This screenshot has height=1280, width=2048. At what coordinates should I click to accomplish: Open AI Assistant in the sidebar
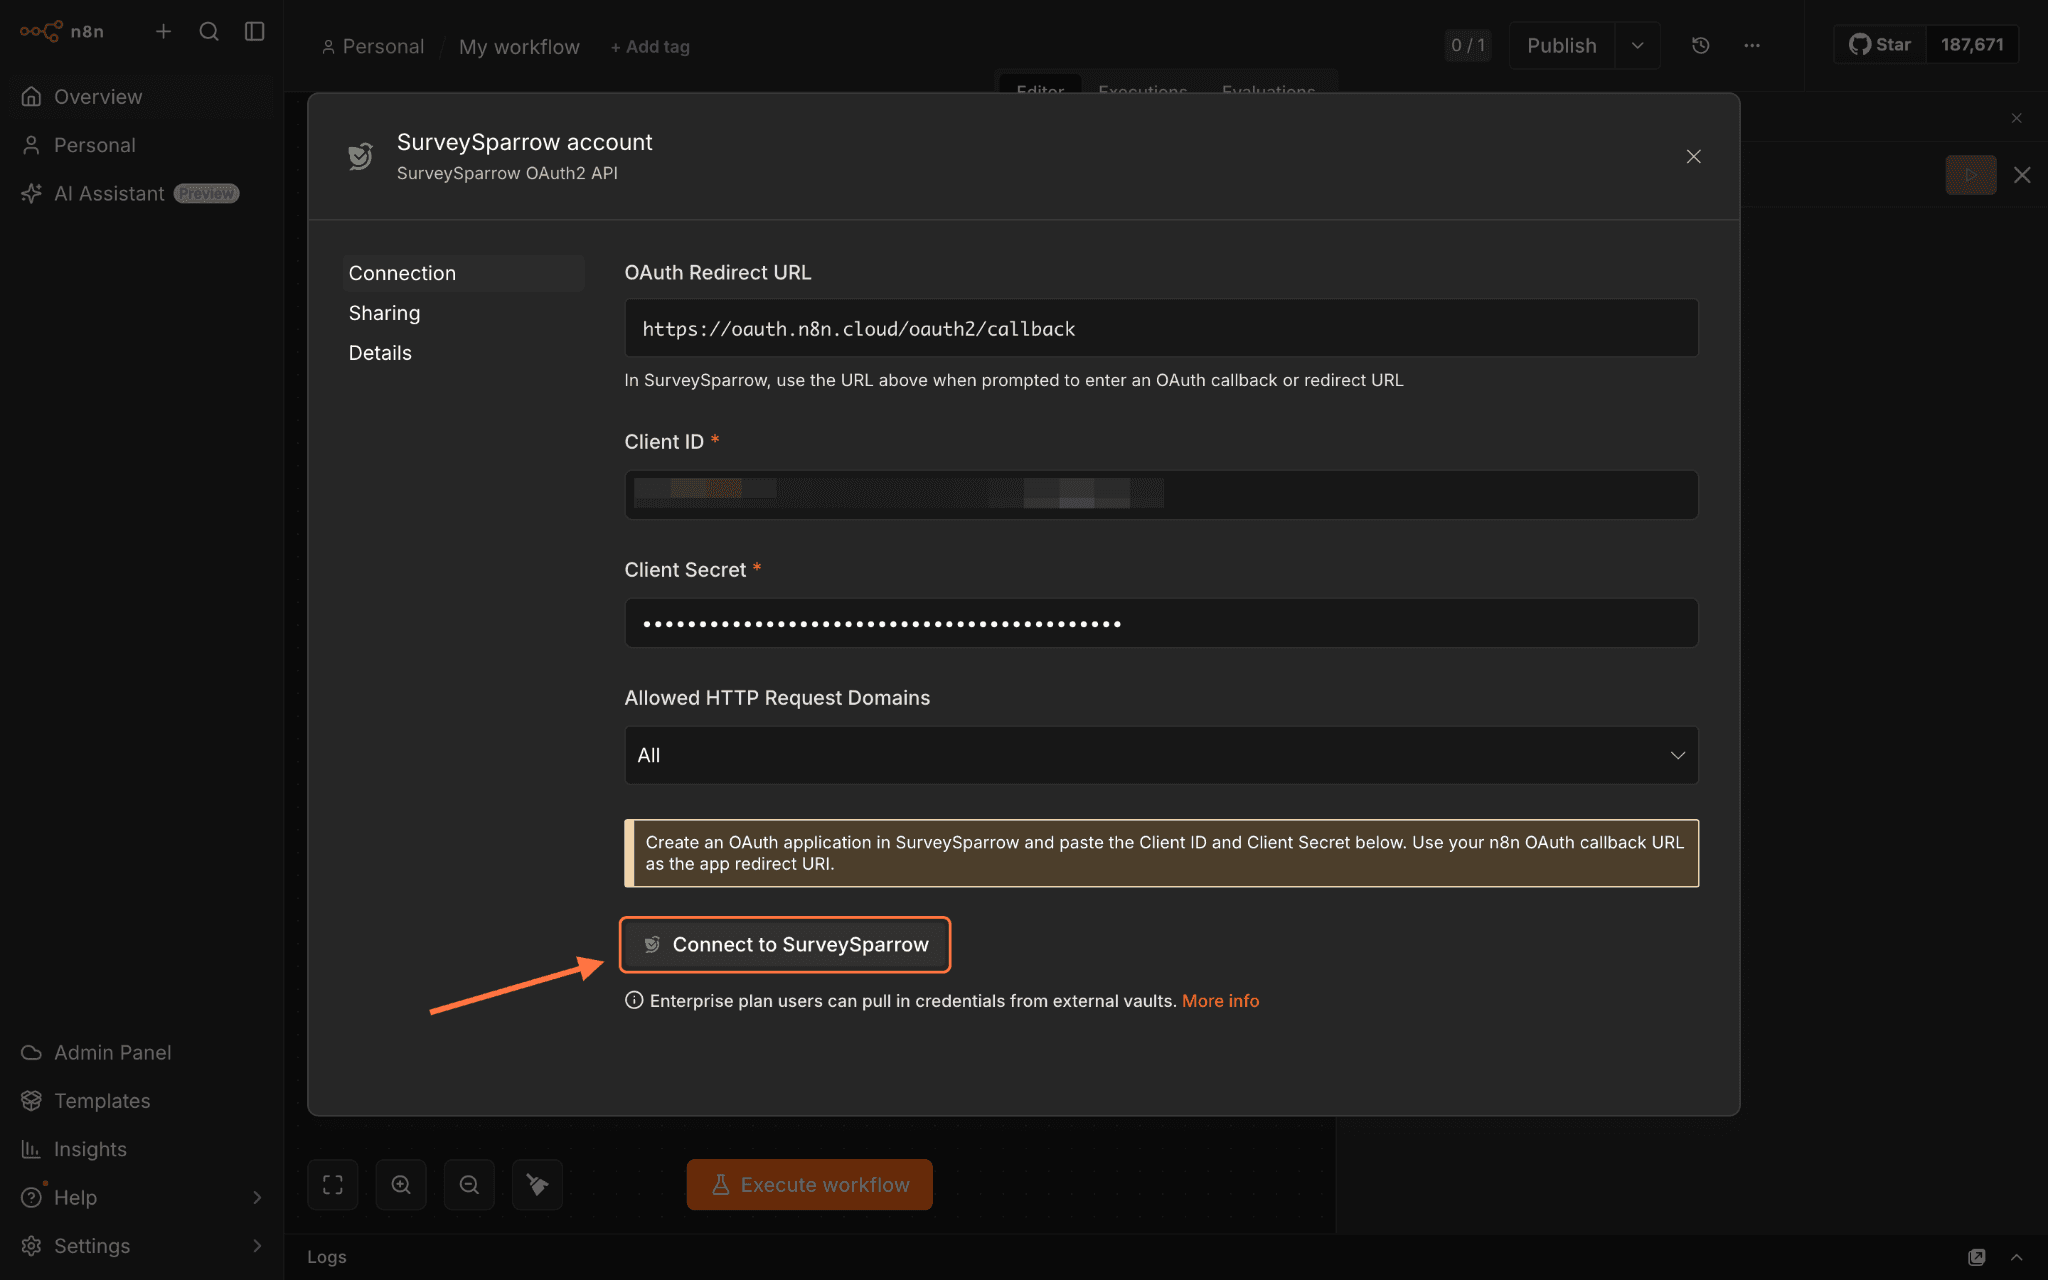[142, 193]
